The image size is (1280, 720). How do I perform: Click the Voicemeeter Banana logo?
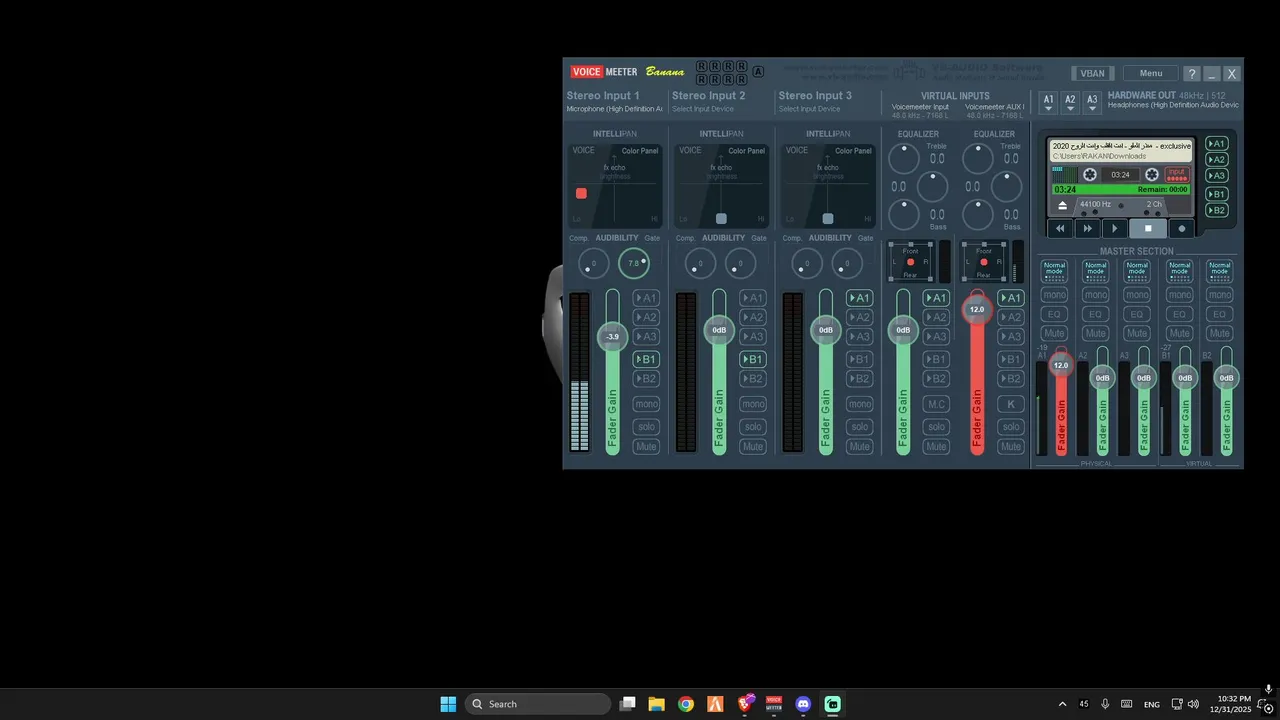click(x=628, y=72)
